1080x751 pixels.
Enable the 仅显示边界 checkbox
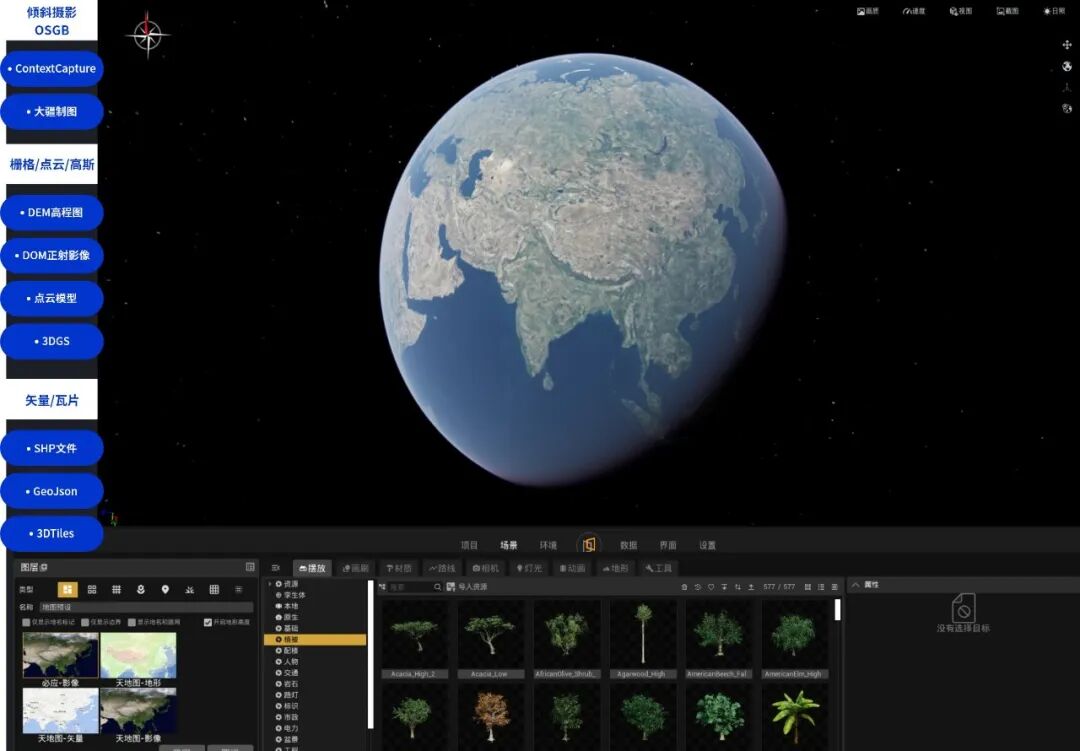85,622
